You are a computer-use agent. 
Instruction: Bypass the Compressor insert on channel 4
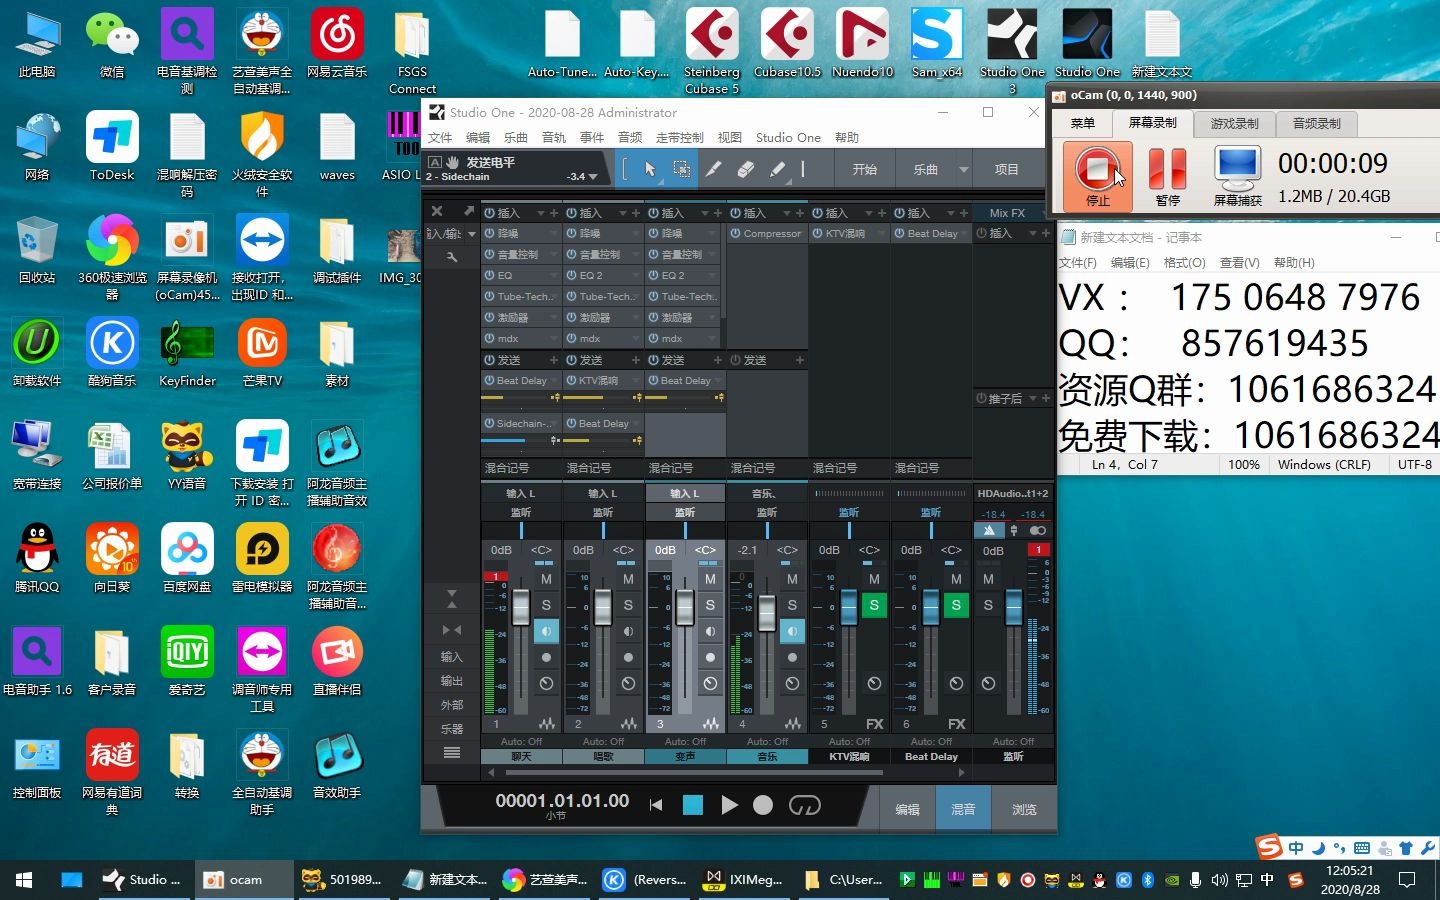(x=736, y=234)
